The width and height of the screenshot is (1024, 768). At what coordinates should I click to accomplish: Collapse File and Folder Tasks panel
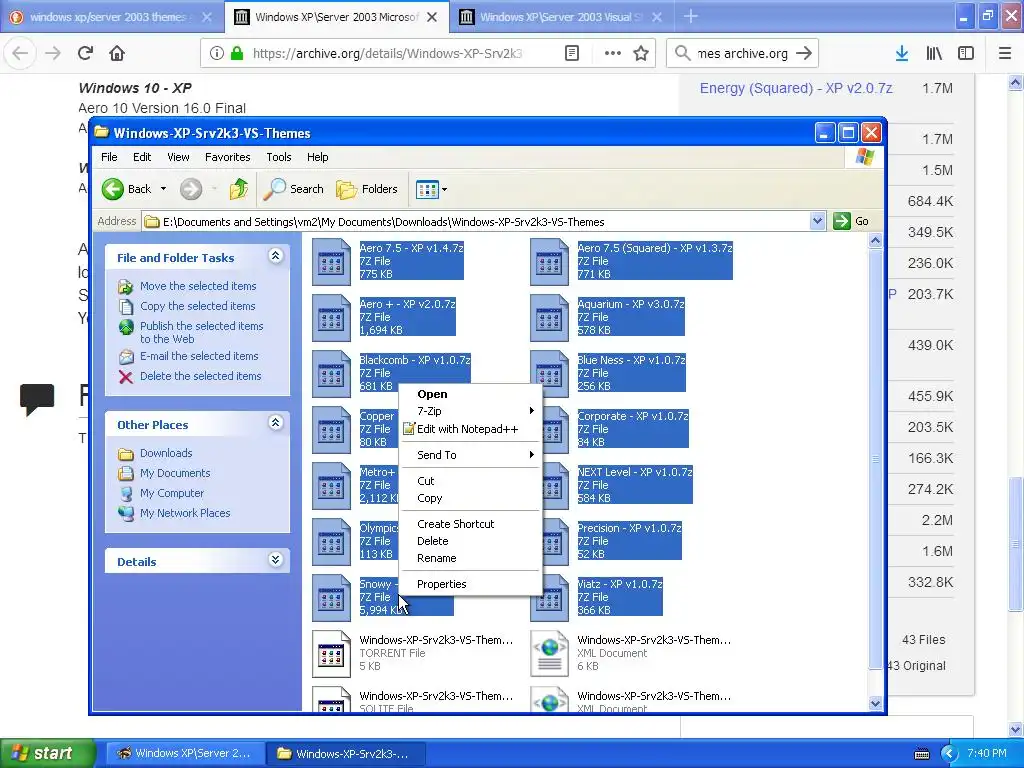pyautogui.click(x=276, y=256)
